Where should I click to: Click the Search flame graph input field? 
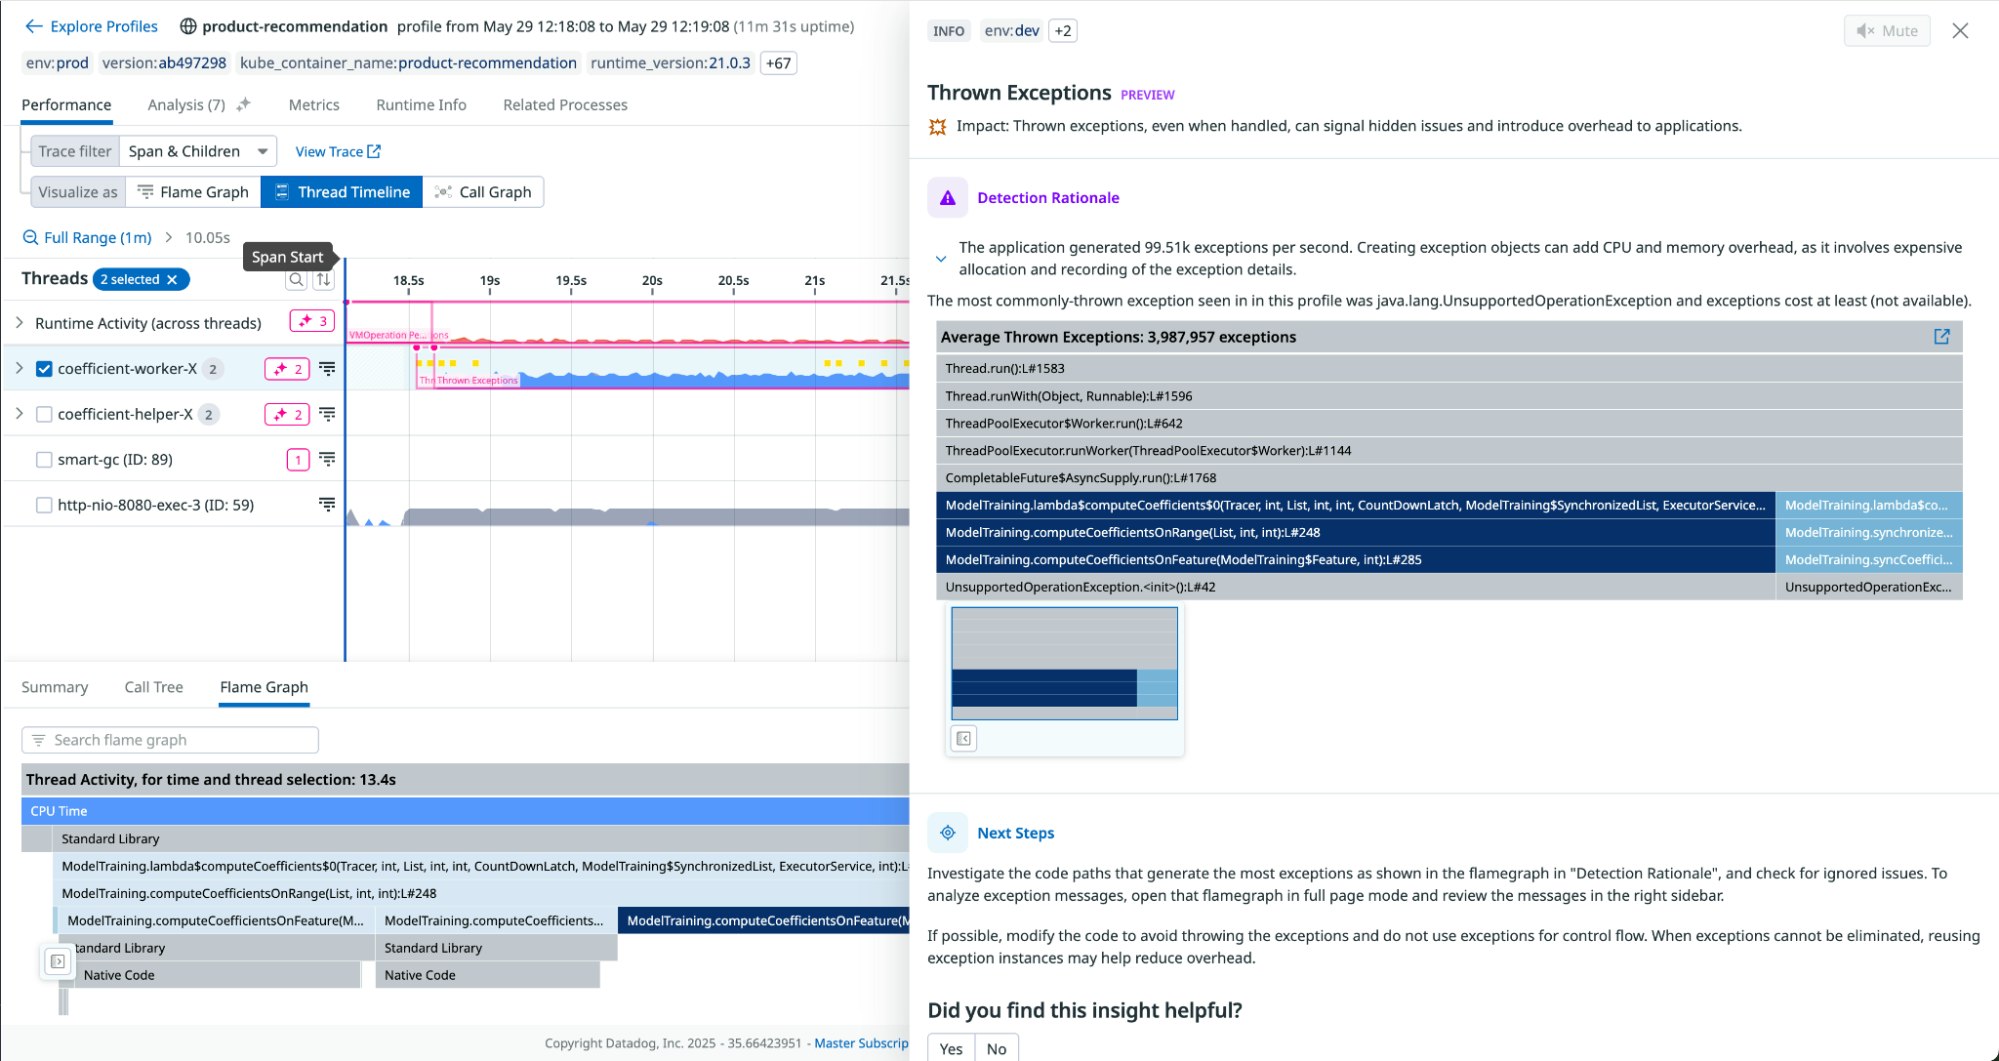(x=170, y=740)
